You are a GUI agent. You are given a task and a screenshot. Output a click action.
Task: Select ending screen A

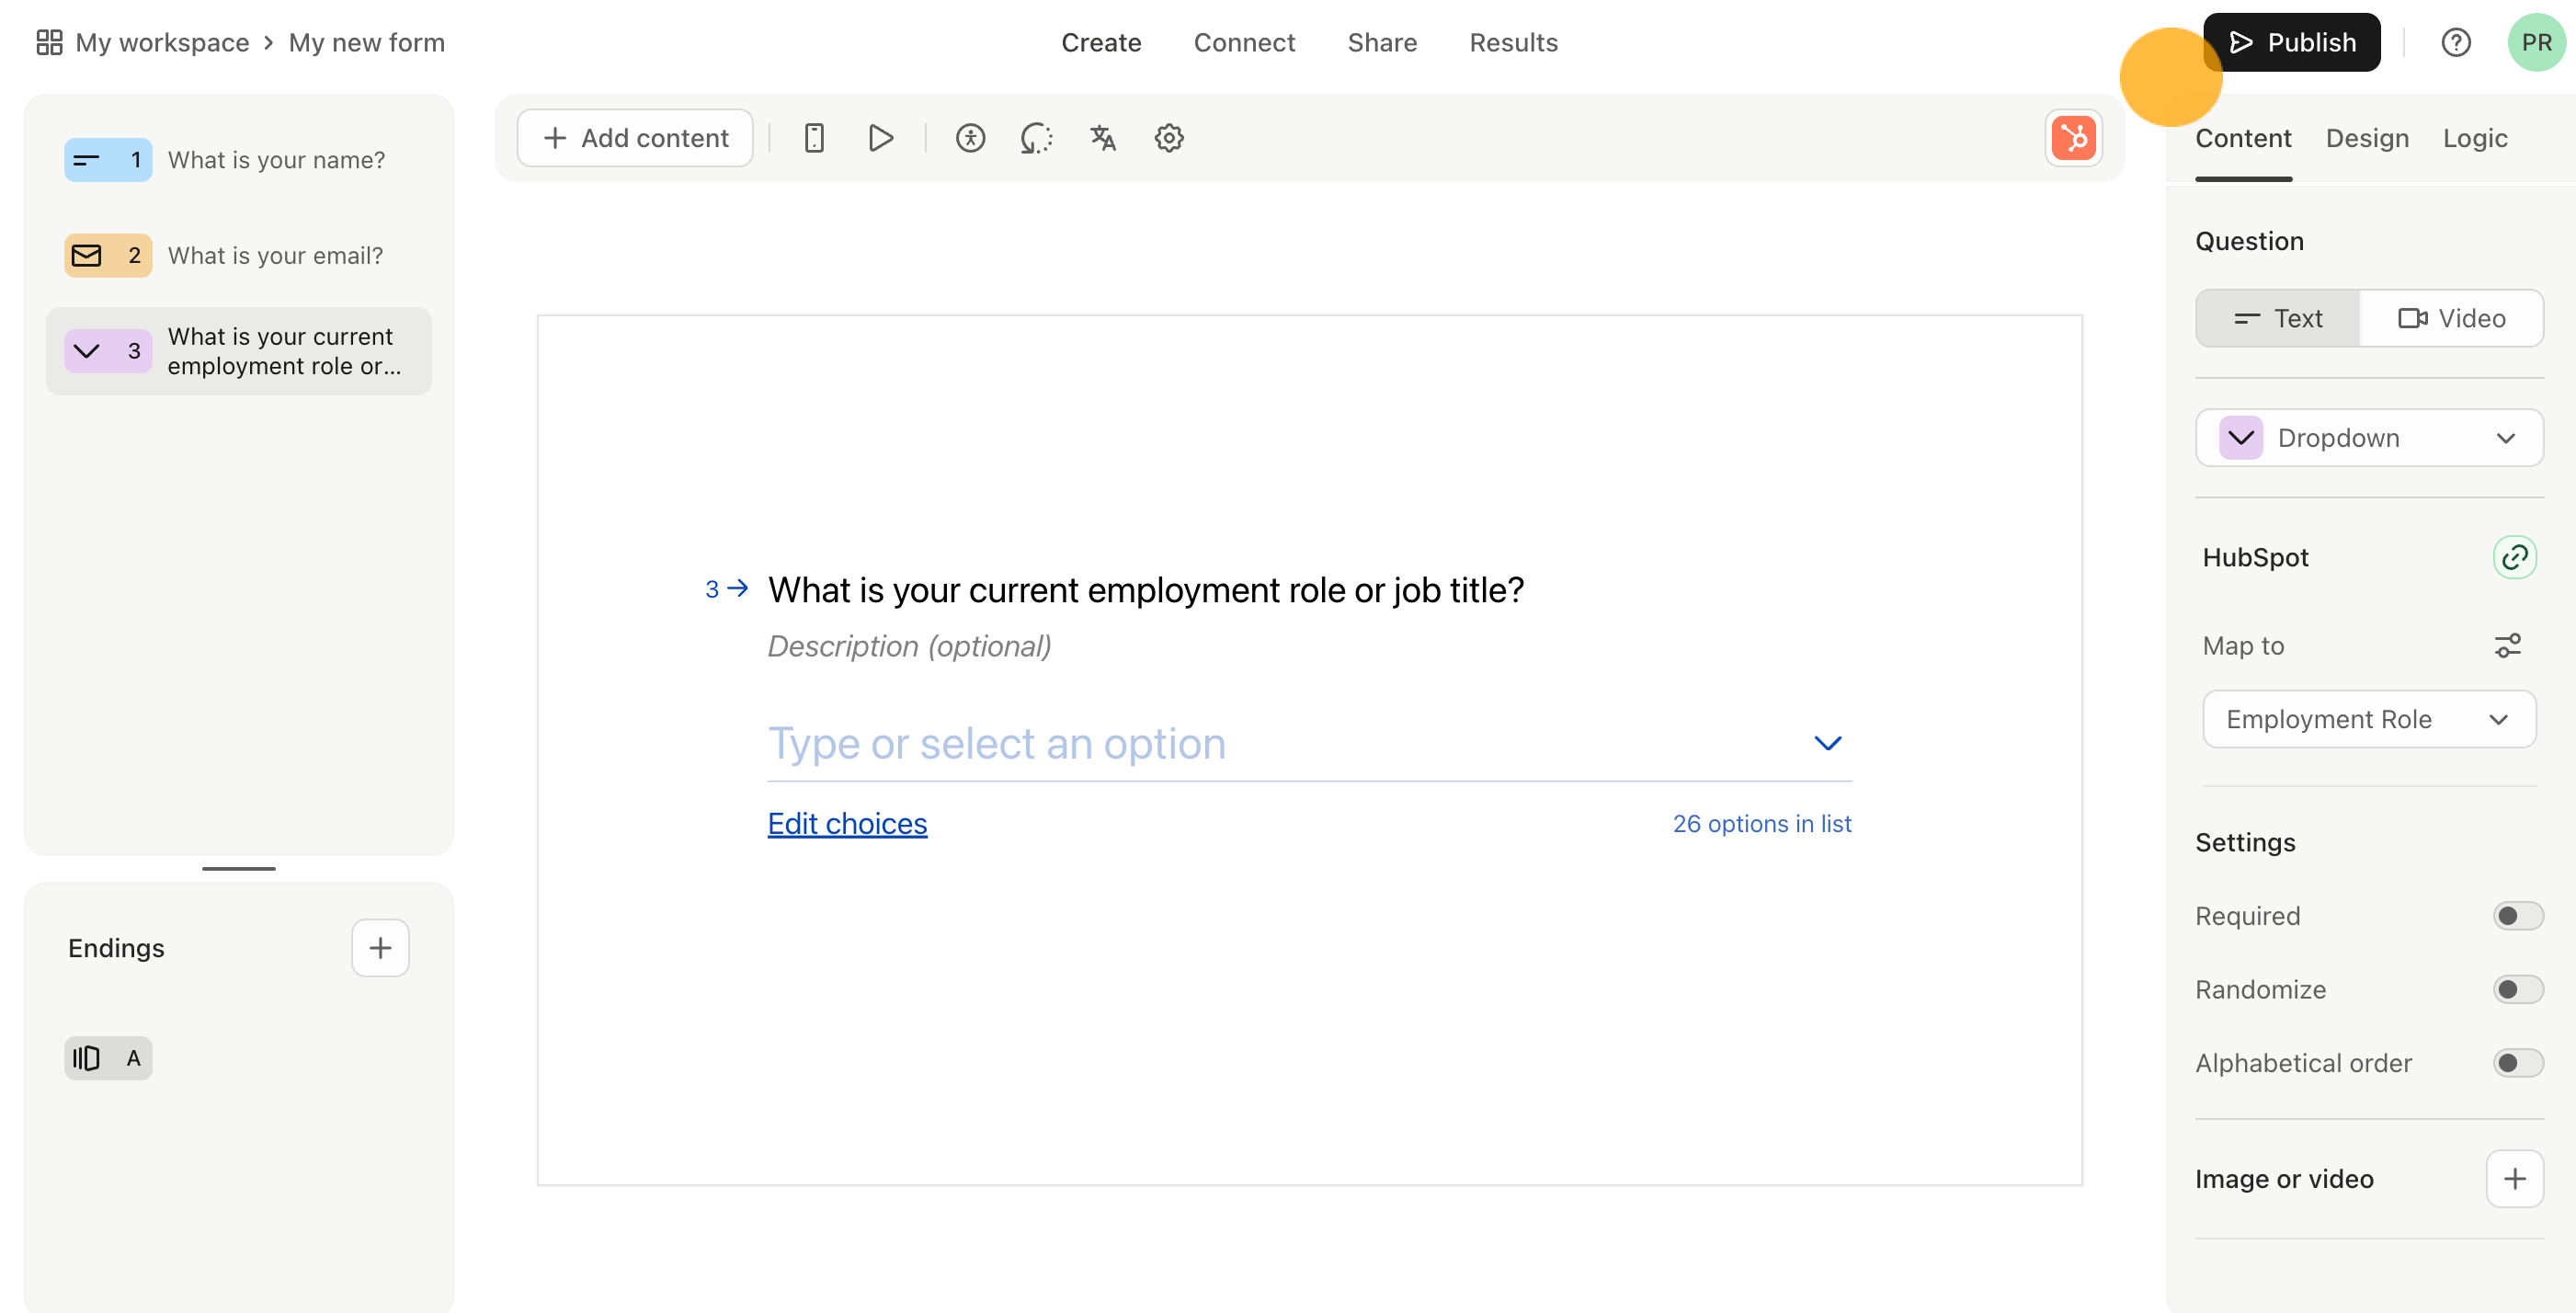pos(108,1058)
